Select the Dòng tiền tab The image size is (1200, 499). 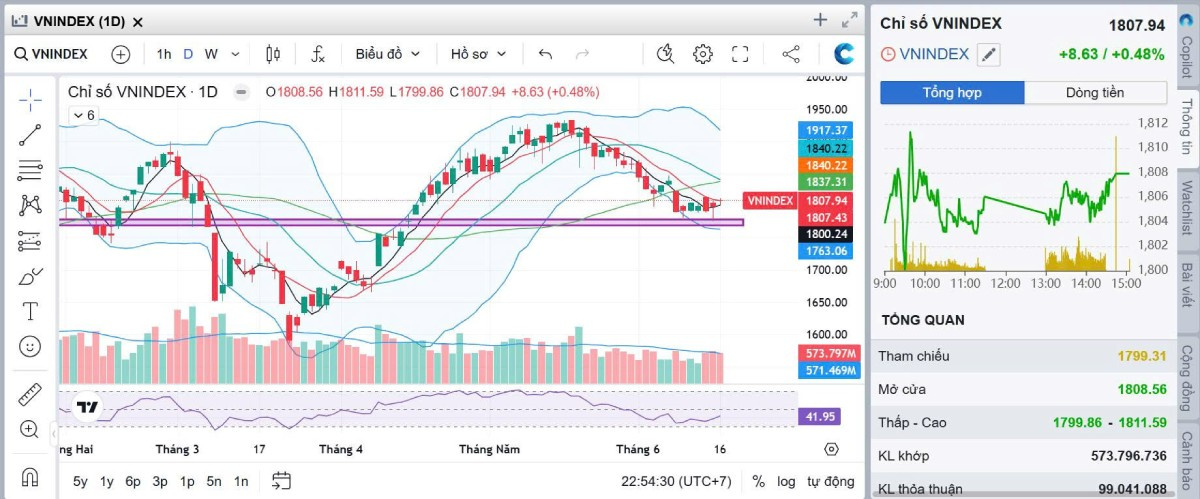pos(1095,92)
